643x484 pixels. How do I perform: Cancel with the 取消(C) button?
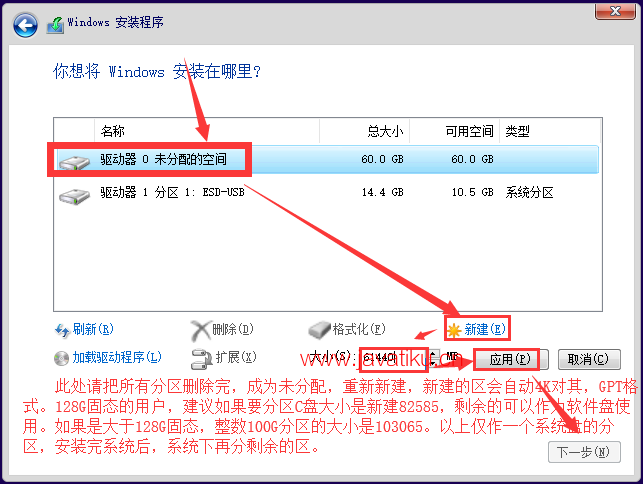(589, 360)
